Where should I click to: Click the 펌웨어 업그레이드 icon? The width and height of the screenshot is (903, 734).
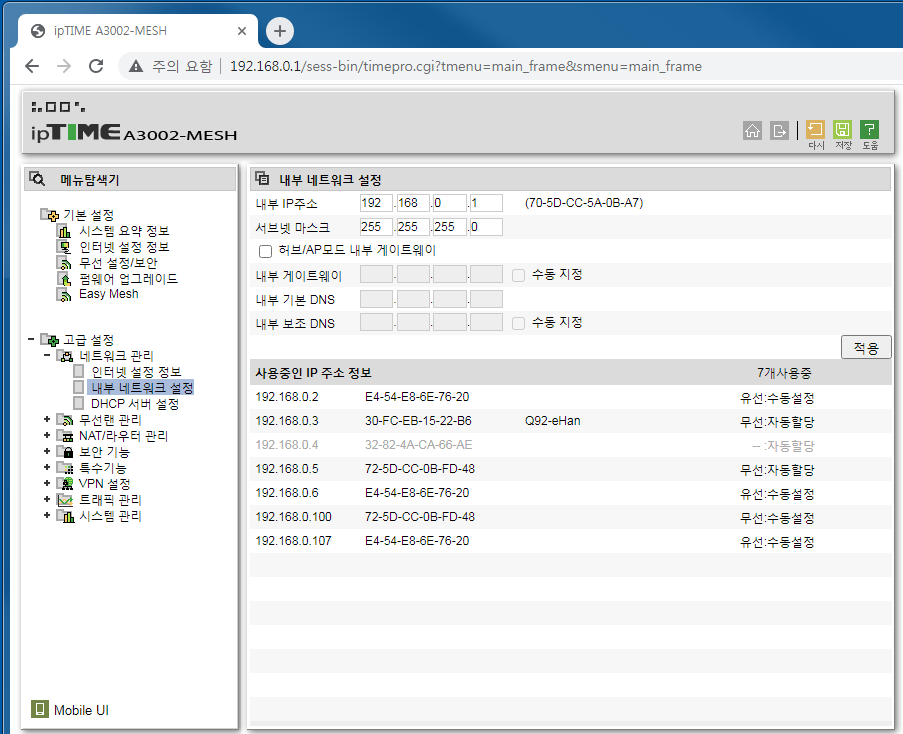click(x=64, y=279)
